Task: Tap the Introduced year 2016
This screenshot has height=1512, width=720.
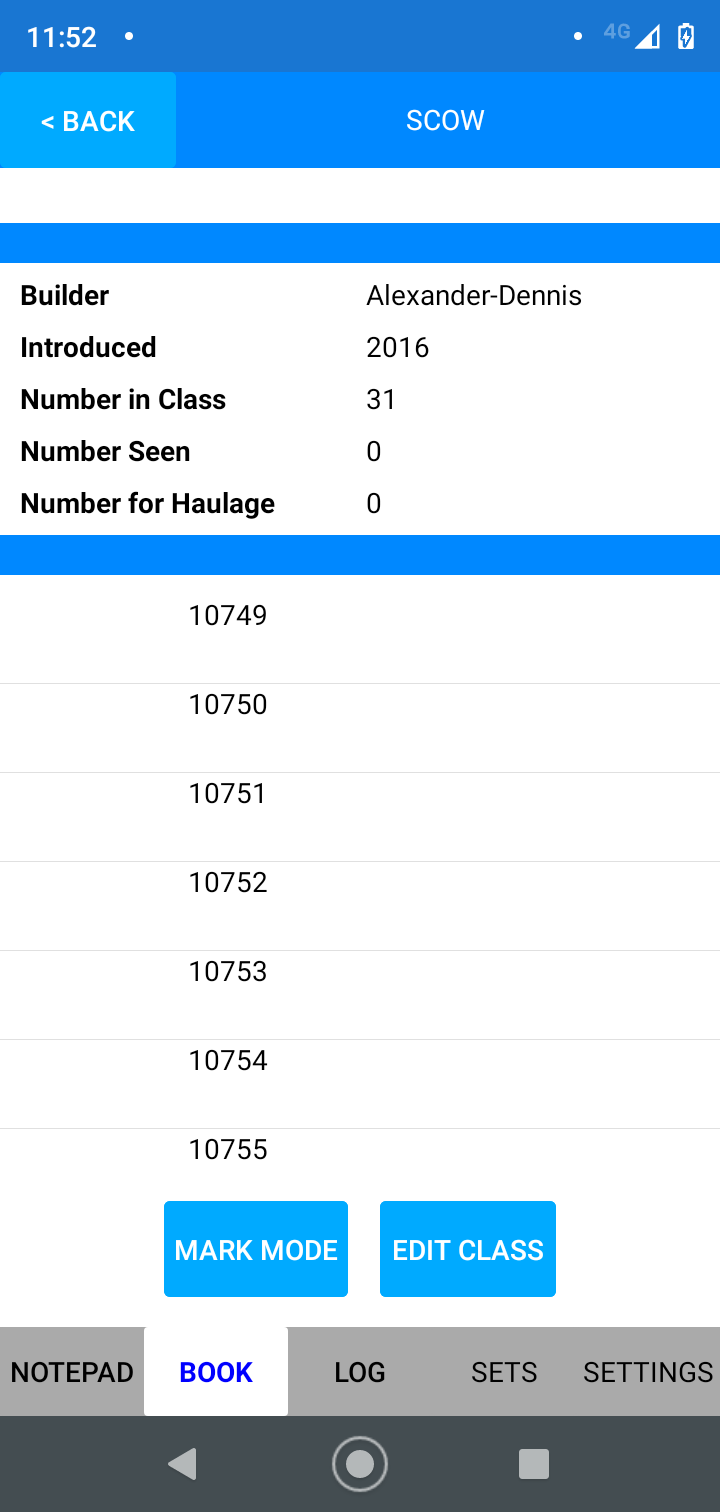Action: click(397, 347)
